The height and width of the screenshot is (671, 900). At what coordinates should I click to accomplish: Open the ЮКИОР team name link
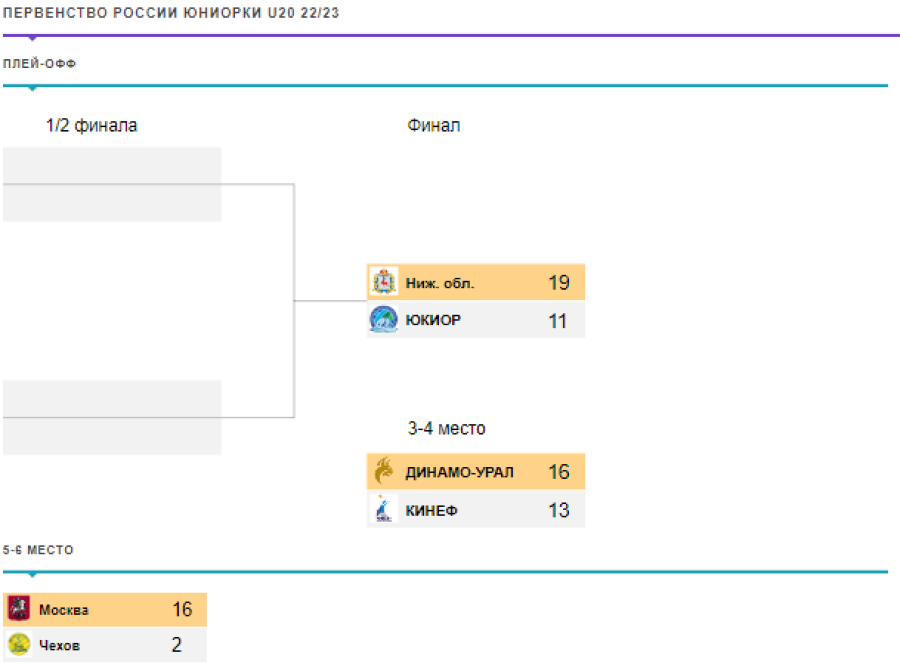click(x=433, y=321)
